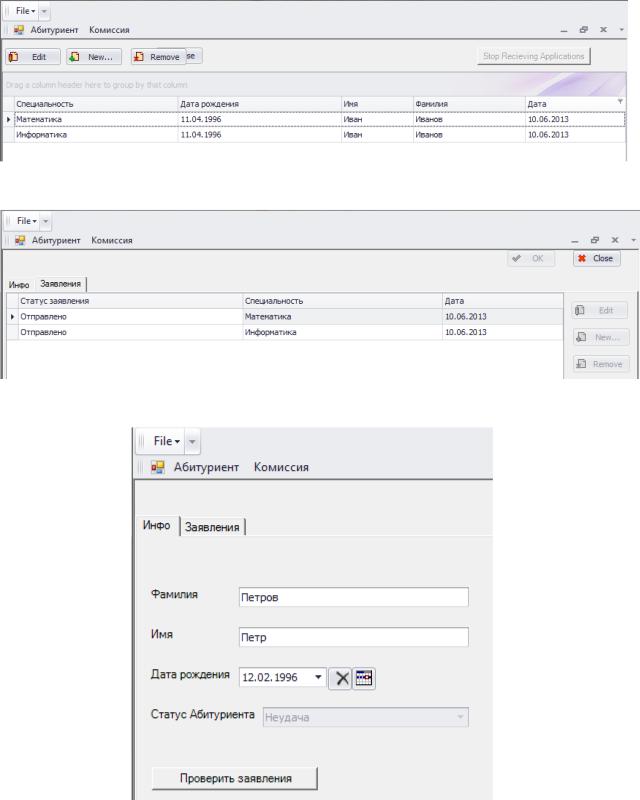Click row indicator arrow beside Отправлено Математика
The image size is (640, 800).
tap(12, 317)
